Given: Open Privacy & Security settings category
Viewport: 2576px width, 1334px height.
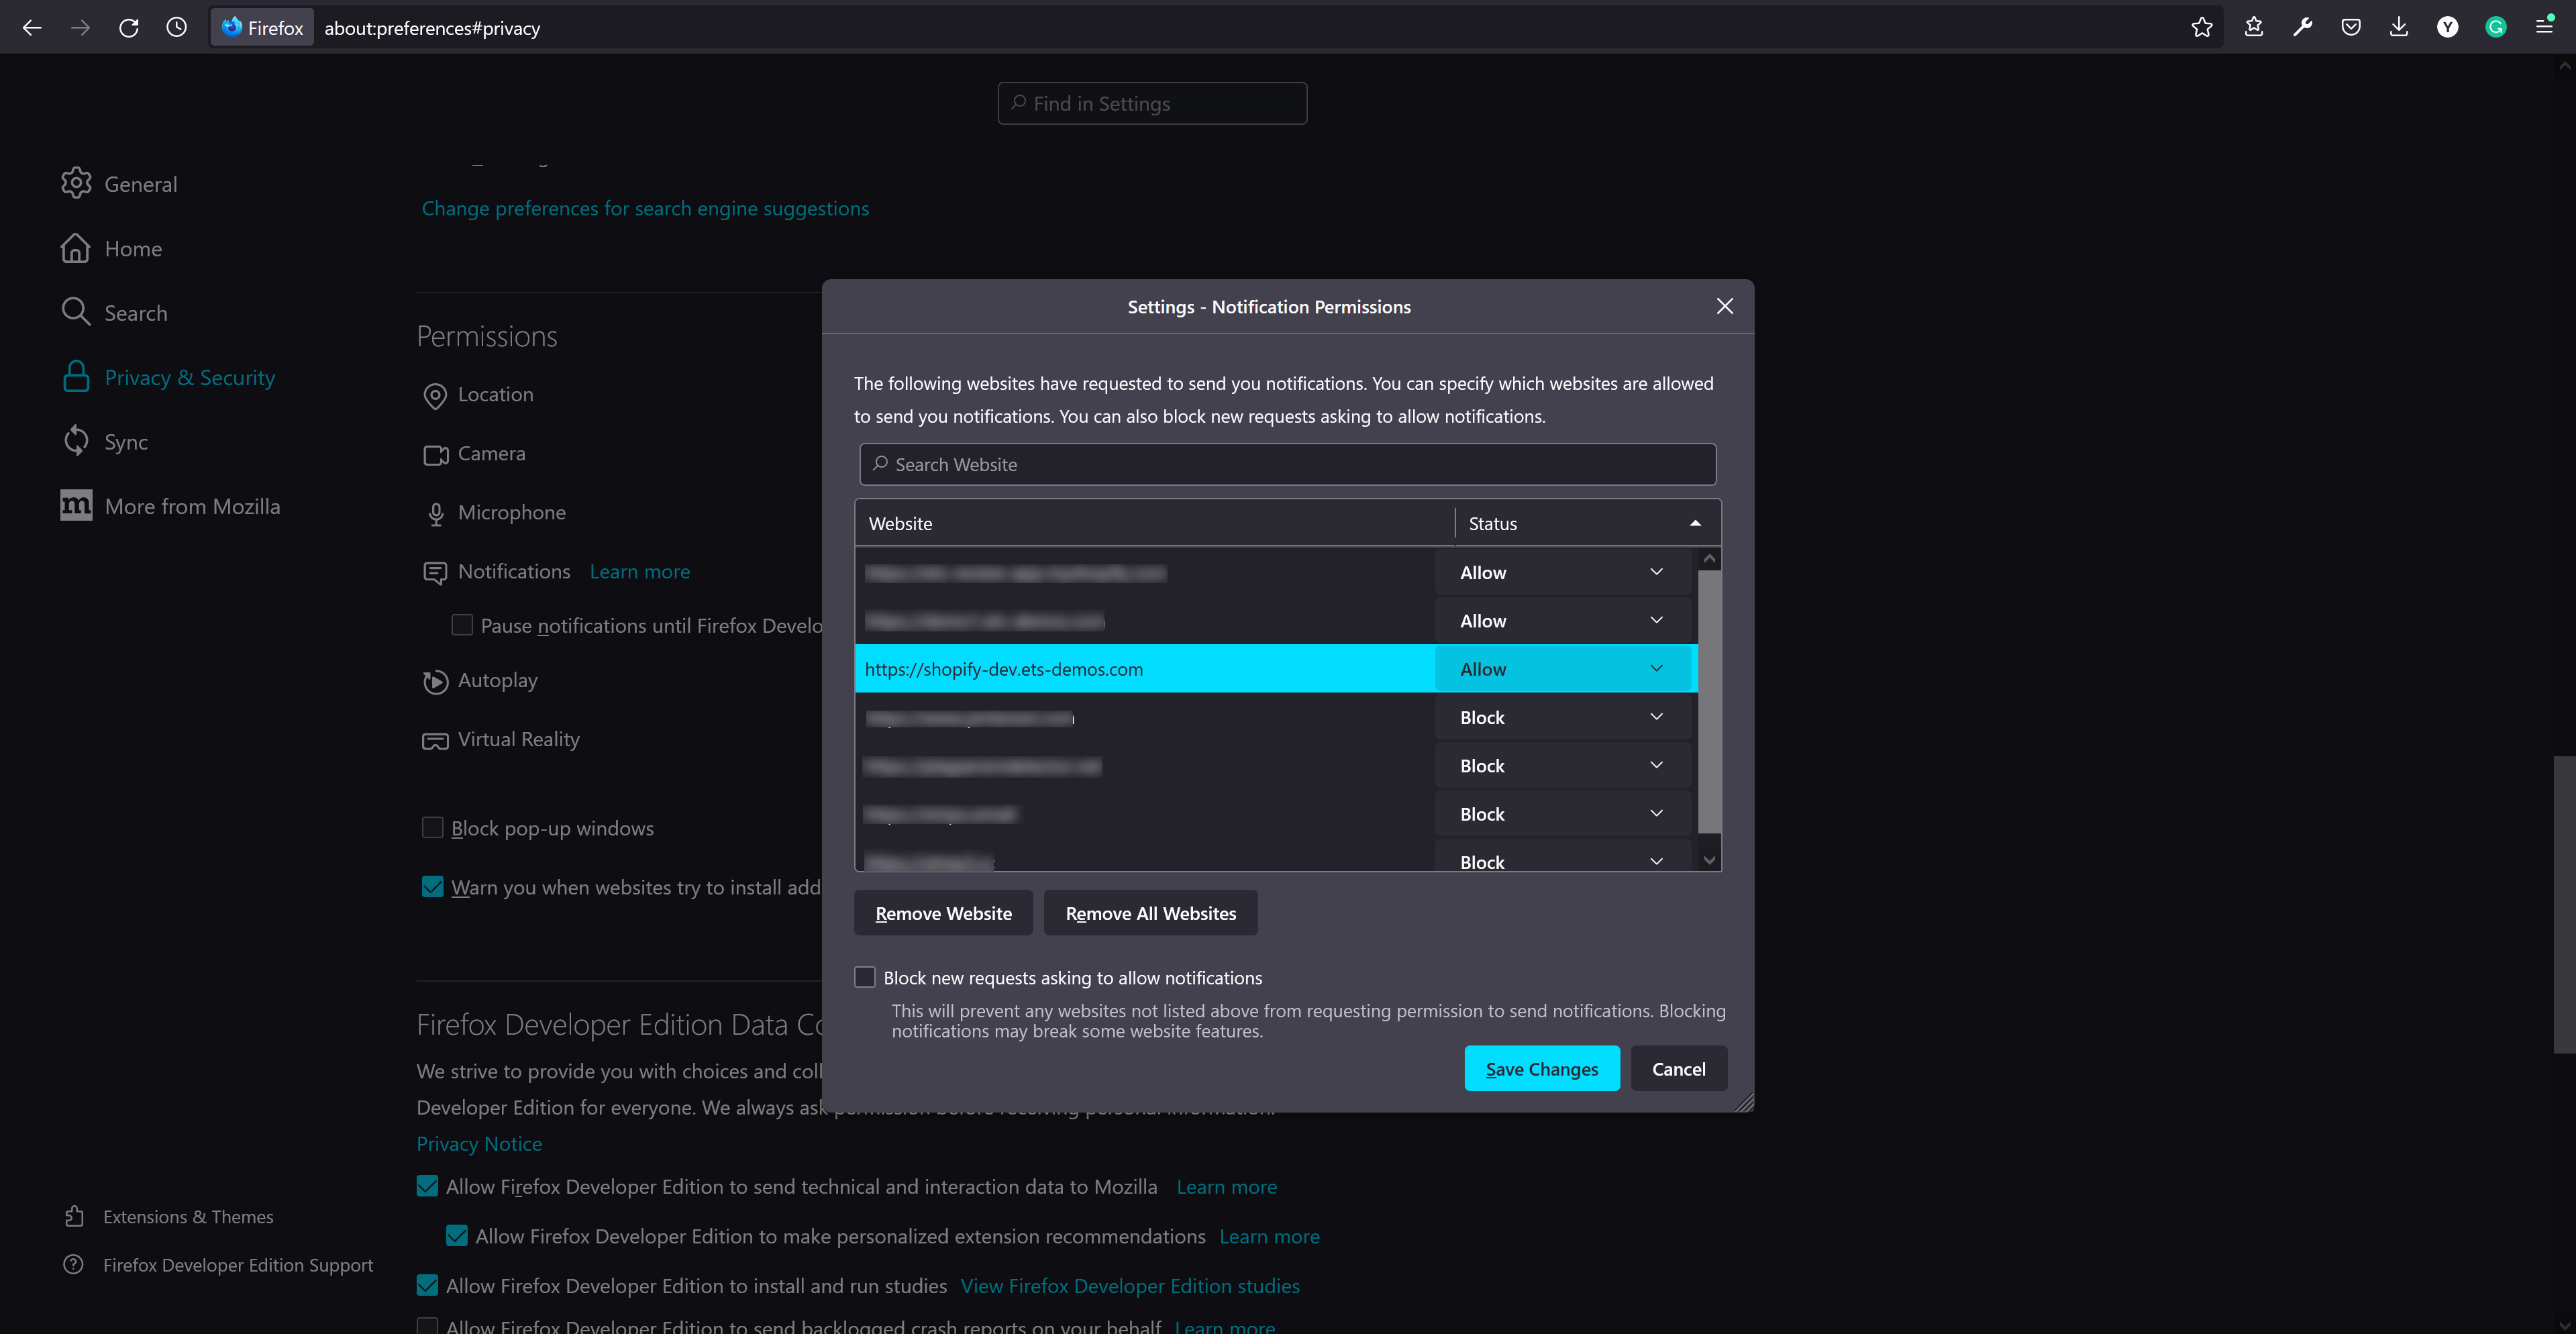Looking at the screenshot, I should [x=168, y=377].
